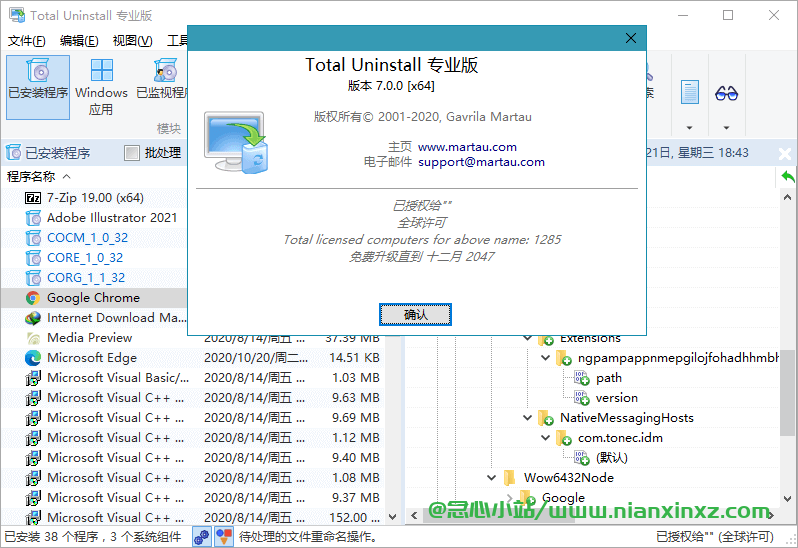This screenshot has height=548, width=798.
Task: Click the Media Preview icon
Action: click(33, 338)
